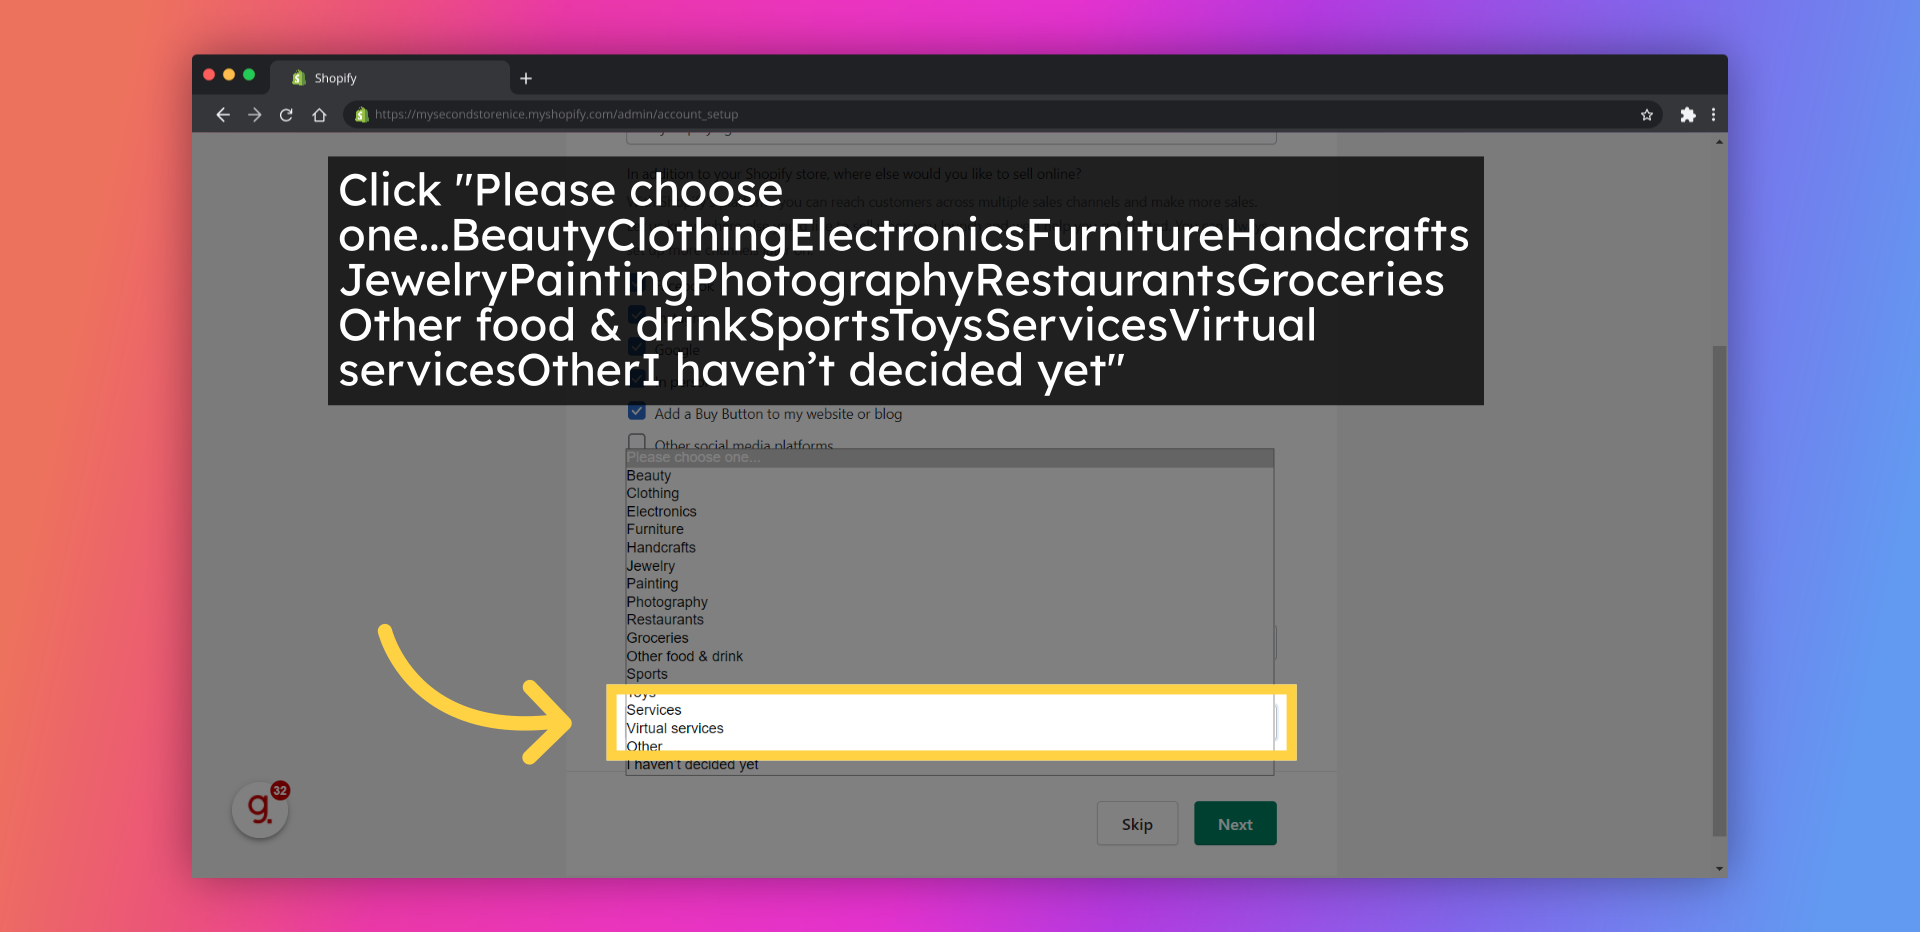Open the browser home page icon
This screenshot has height=932, width=1920.
[319, 115]
